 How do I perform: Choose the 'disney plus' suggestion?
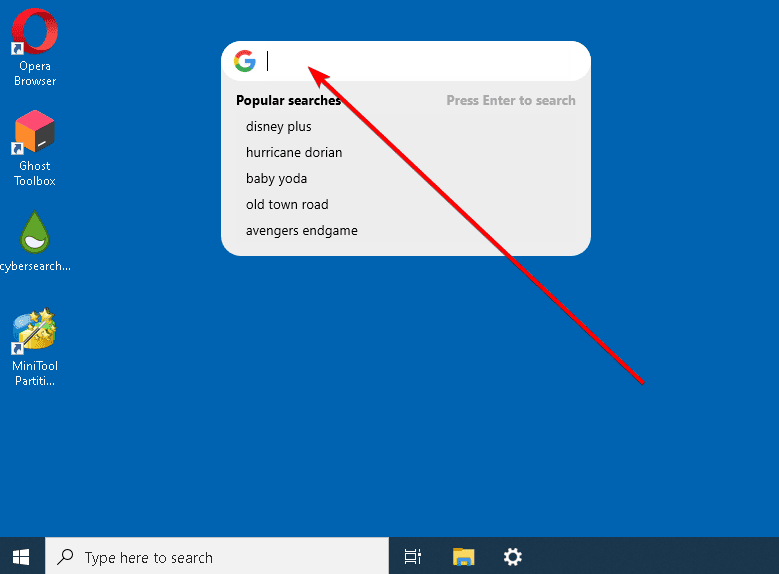[278, 127]
